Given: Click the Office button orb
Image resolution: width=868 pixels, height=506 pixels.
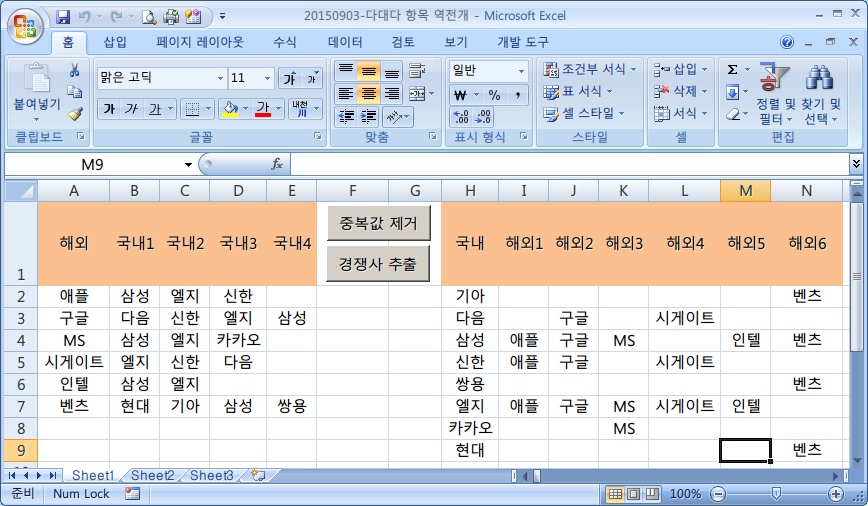Looking at the screenshot, I should pyautogui.click(x=25, y=26).
